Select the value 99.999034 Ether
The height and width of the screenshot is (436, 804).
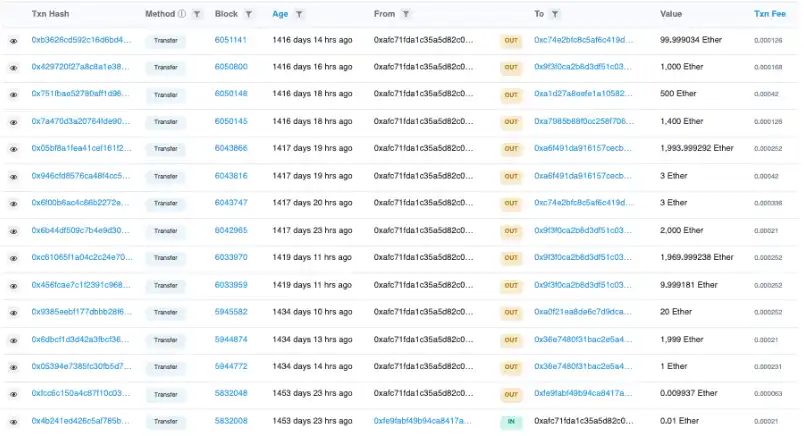[x=691, y=39]
